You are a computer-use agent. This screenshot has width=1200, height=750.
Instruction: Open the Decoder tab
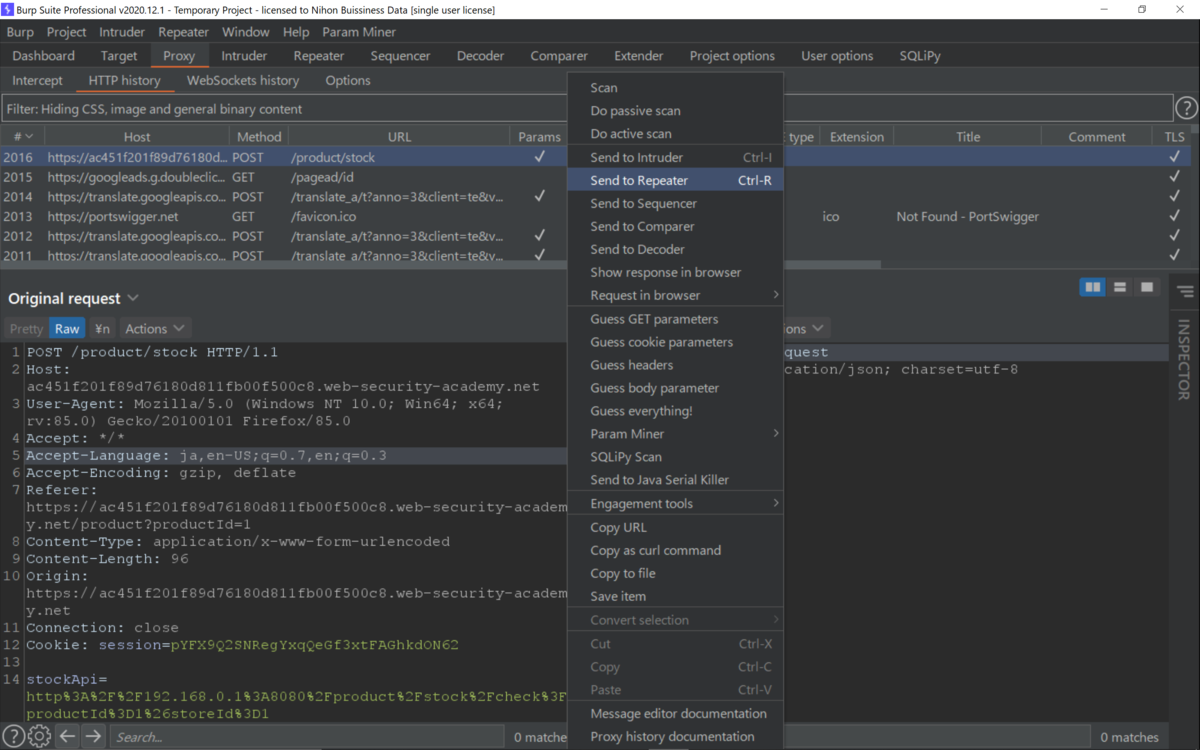481,56
